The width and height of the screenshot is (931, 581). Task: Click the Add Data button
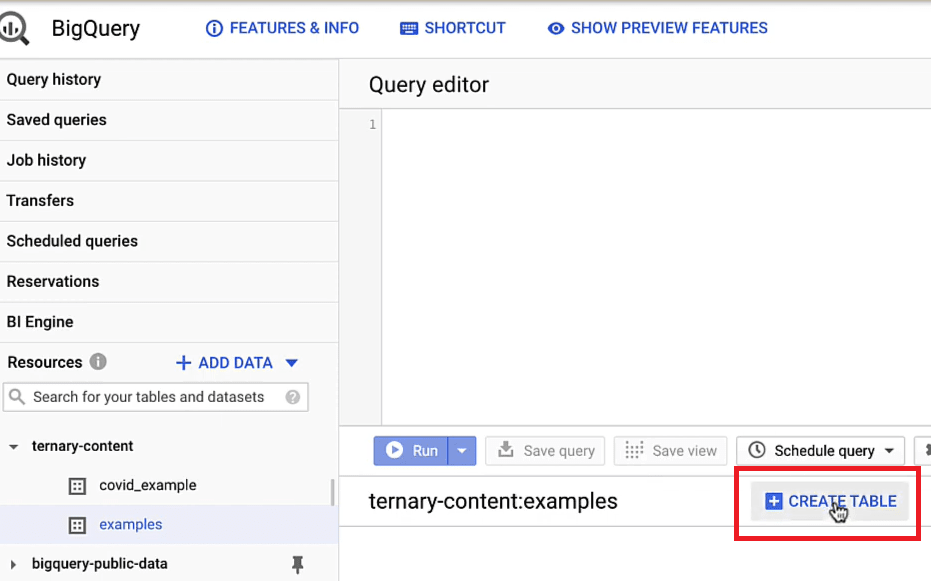tap(224, 363)
